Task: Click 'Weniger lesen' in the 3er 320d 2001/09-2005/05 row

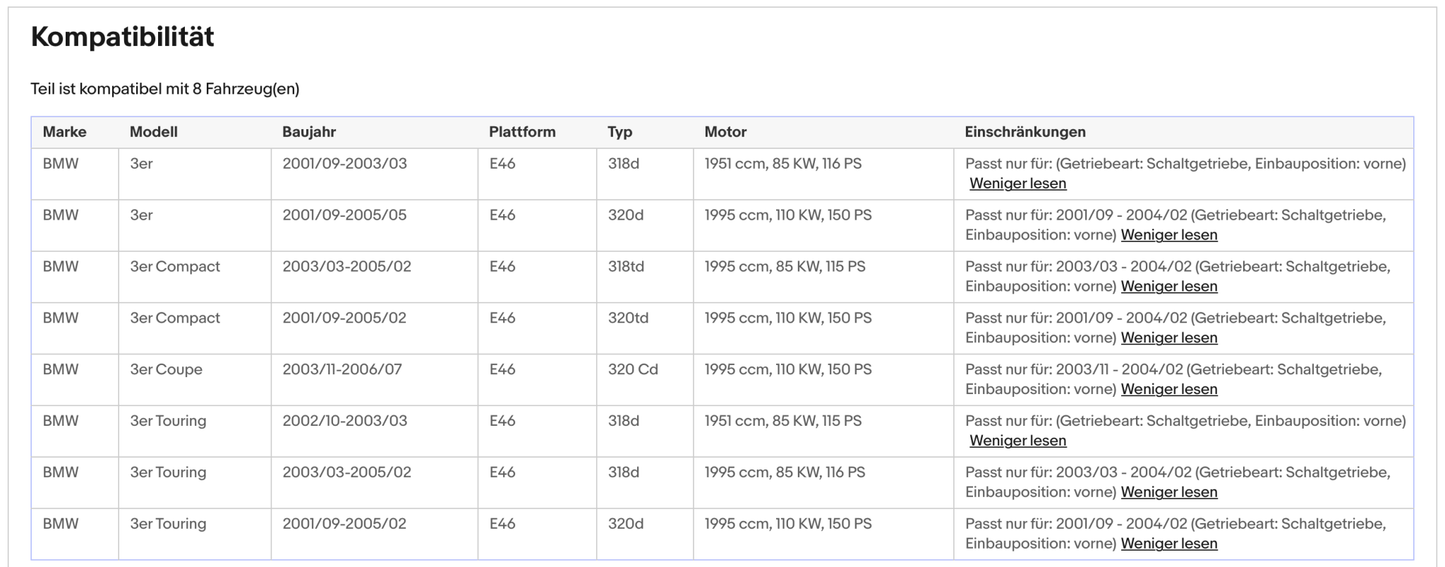Action: [1168, 235]
